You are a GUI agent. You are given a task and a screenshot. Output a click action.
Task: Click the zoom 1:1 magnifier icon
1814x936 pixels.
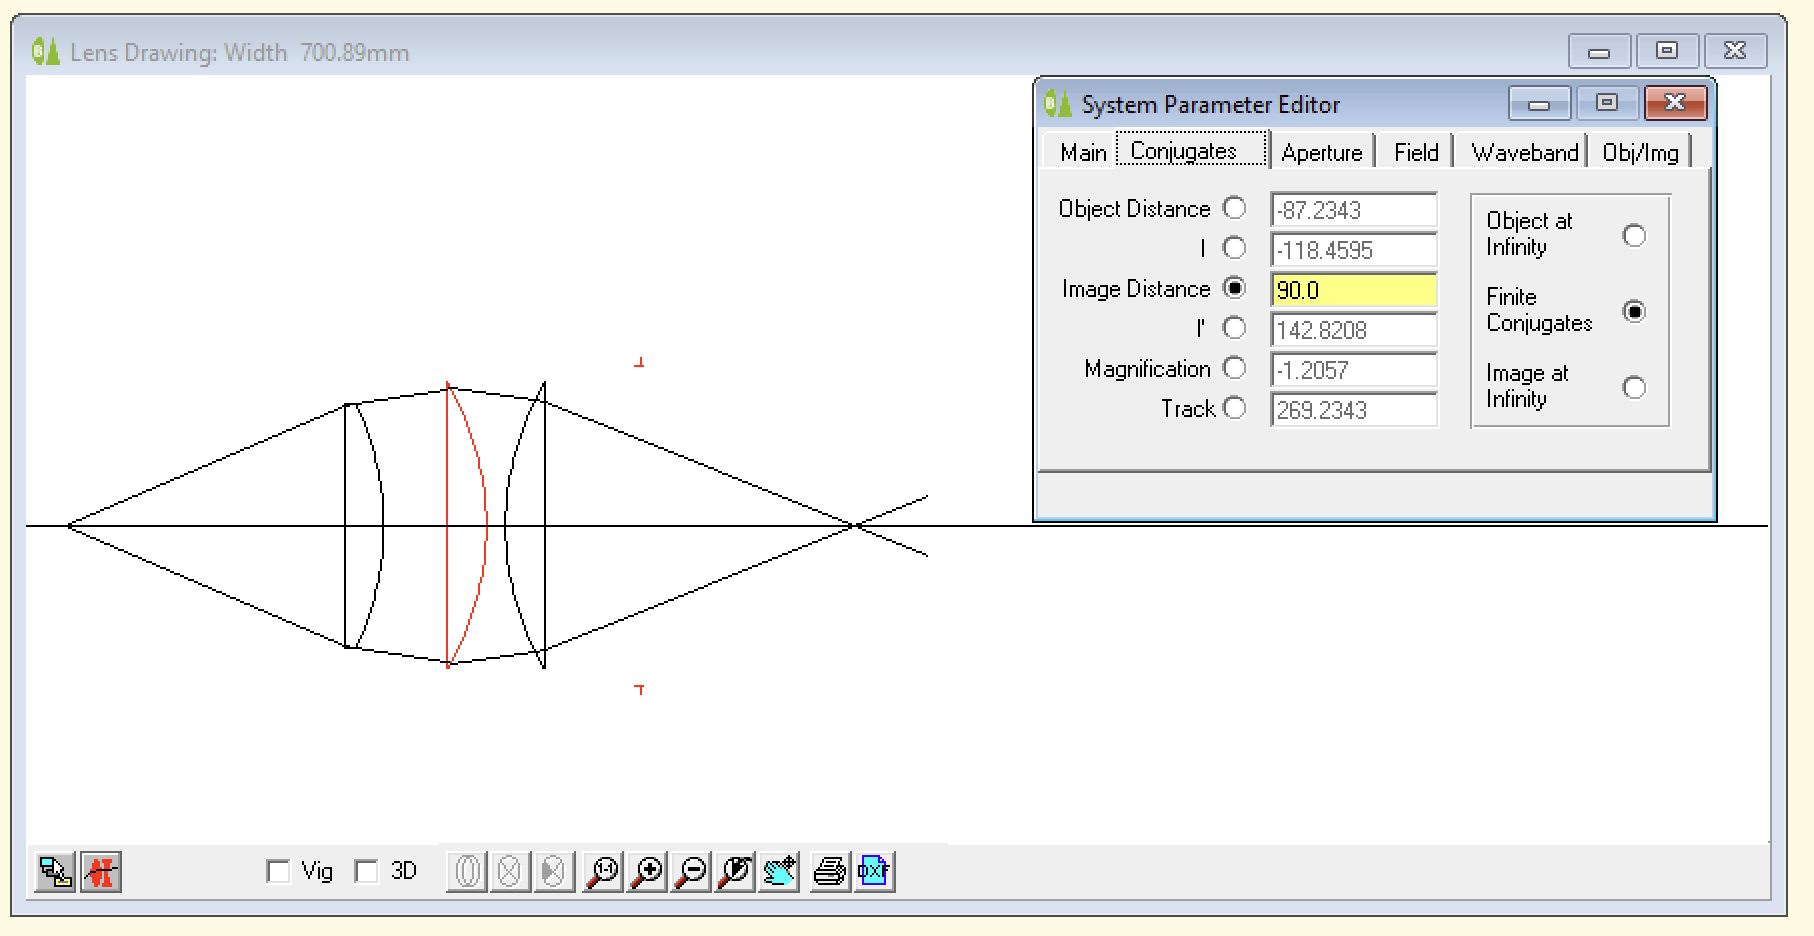point(603,872)
